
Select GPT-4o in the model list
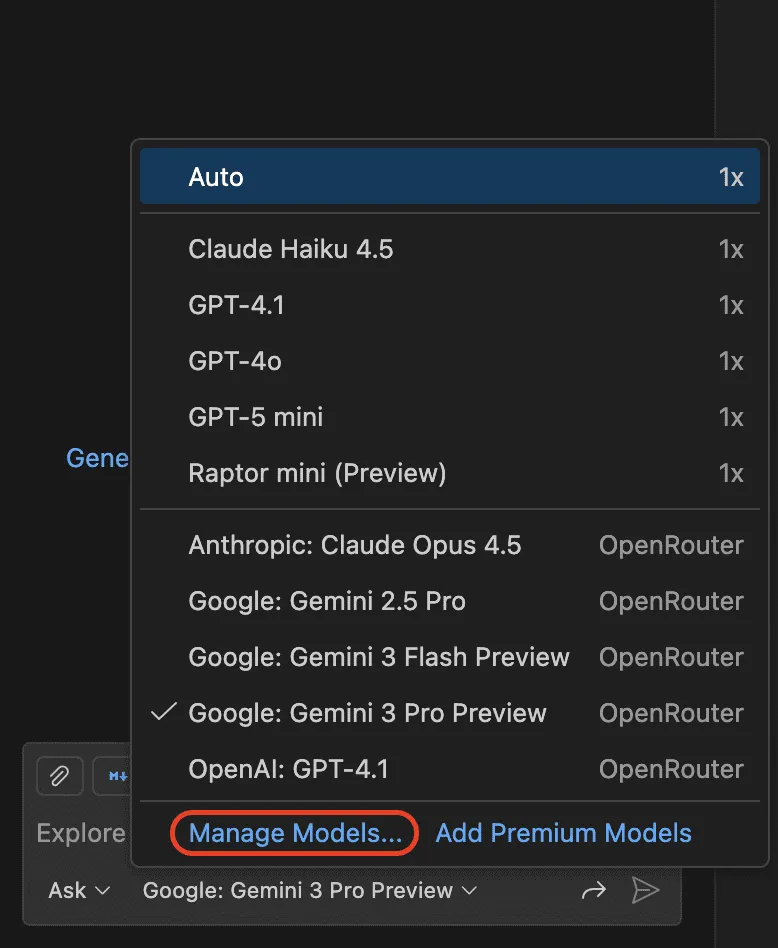pyautogui.click(x=449, y=361)
